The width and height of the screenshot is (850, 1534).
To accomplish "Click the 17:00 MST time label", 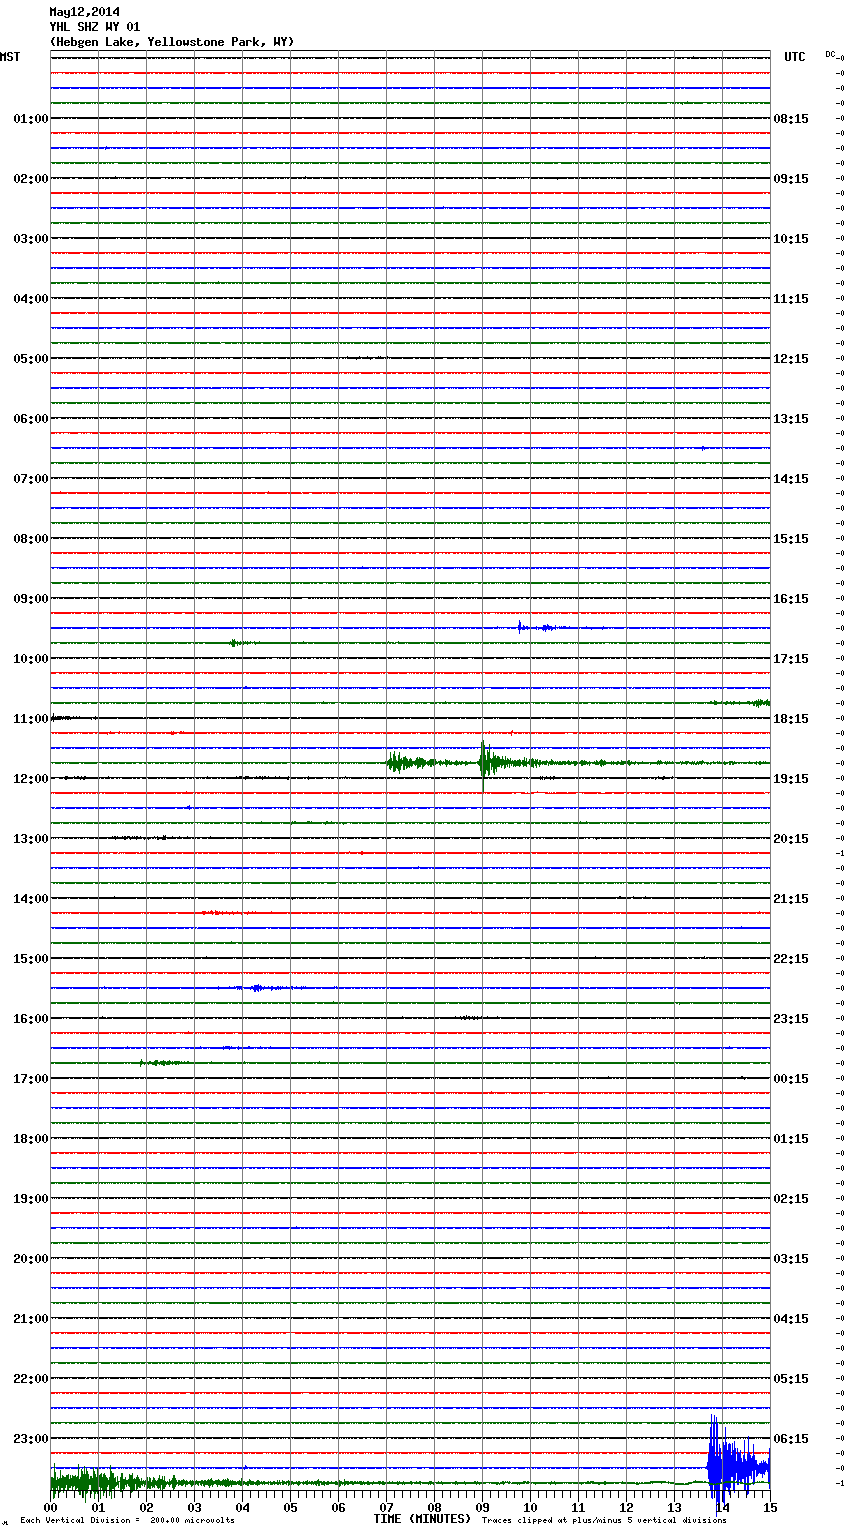I will 30,1078.
